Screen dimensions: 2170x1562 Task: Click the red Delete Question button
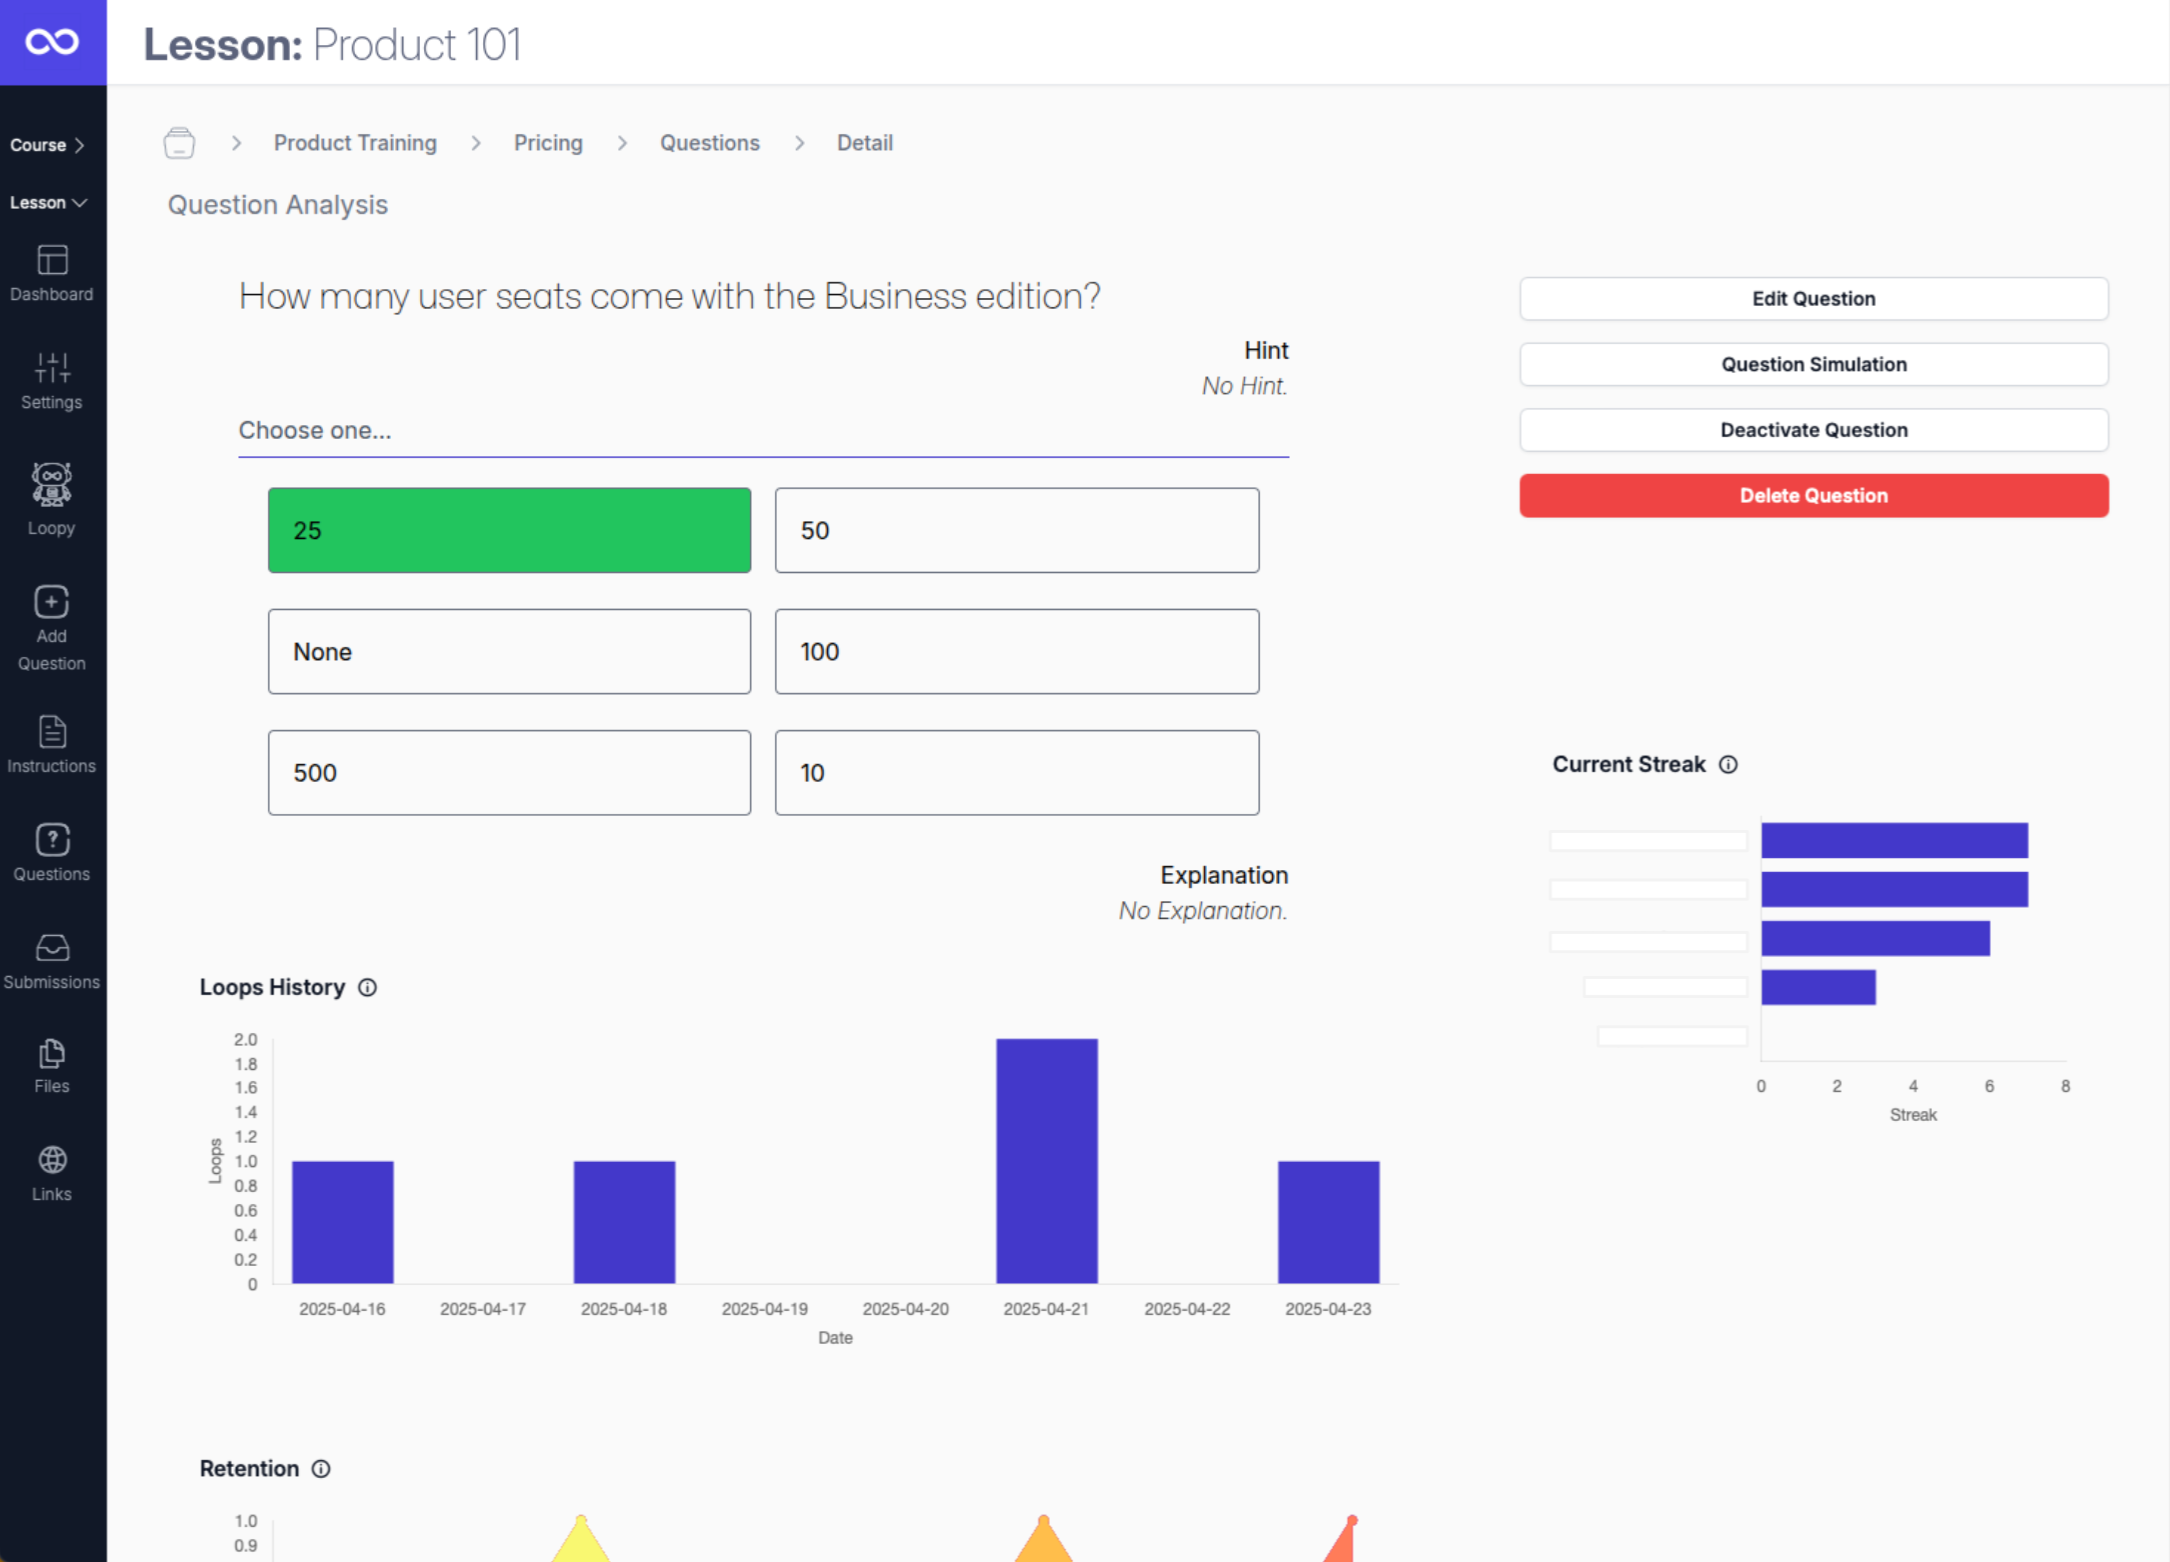[x=1813, y=495]
